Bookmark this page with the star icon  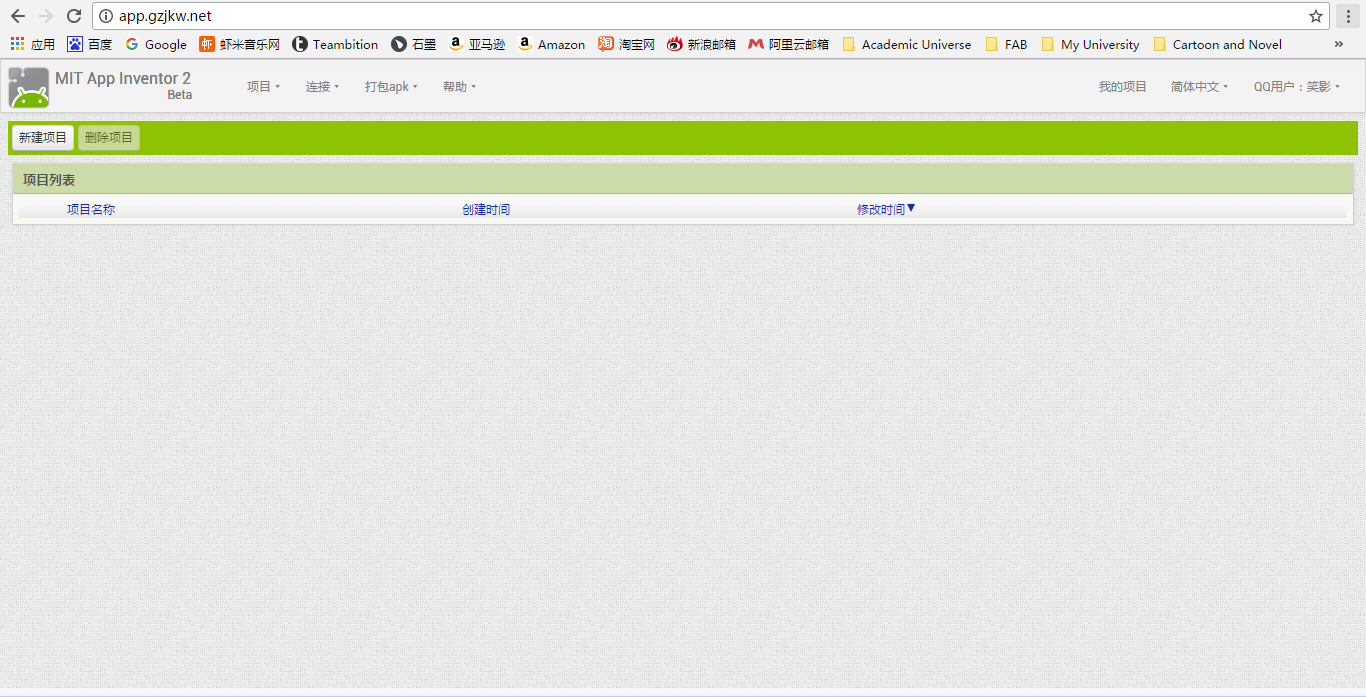click(x=1316, y=16)
